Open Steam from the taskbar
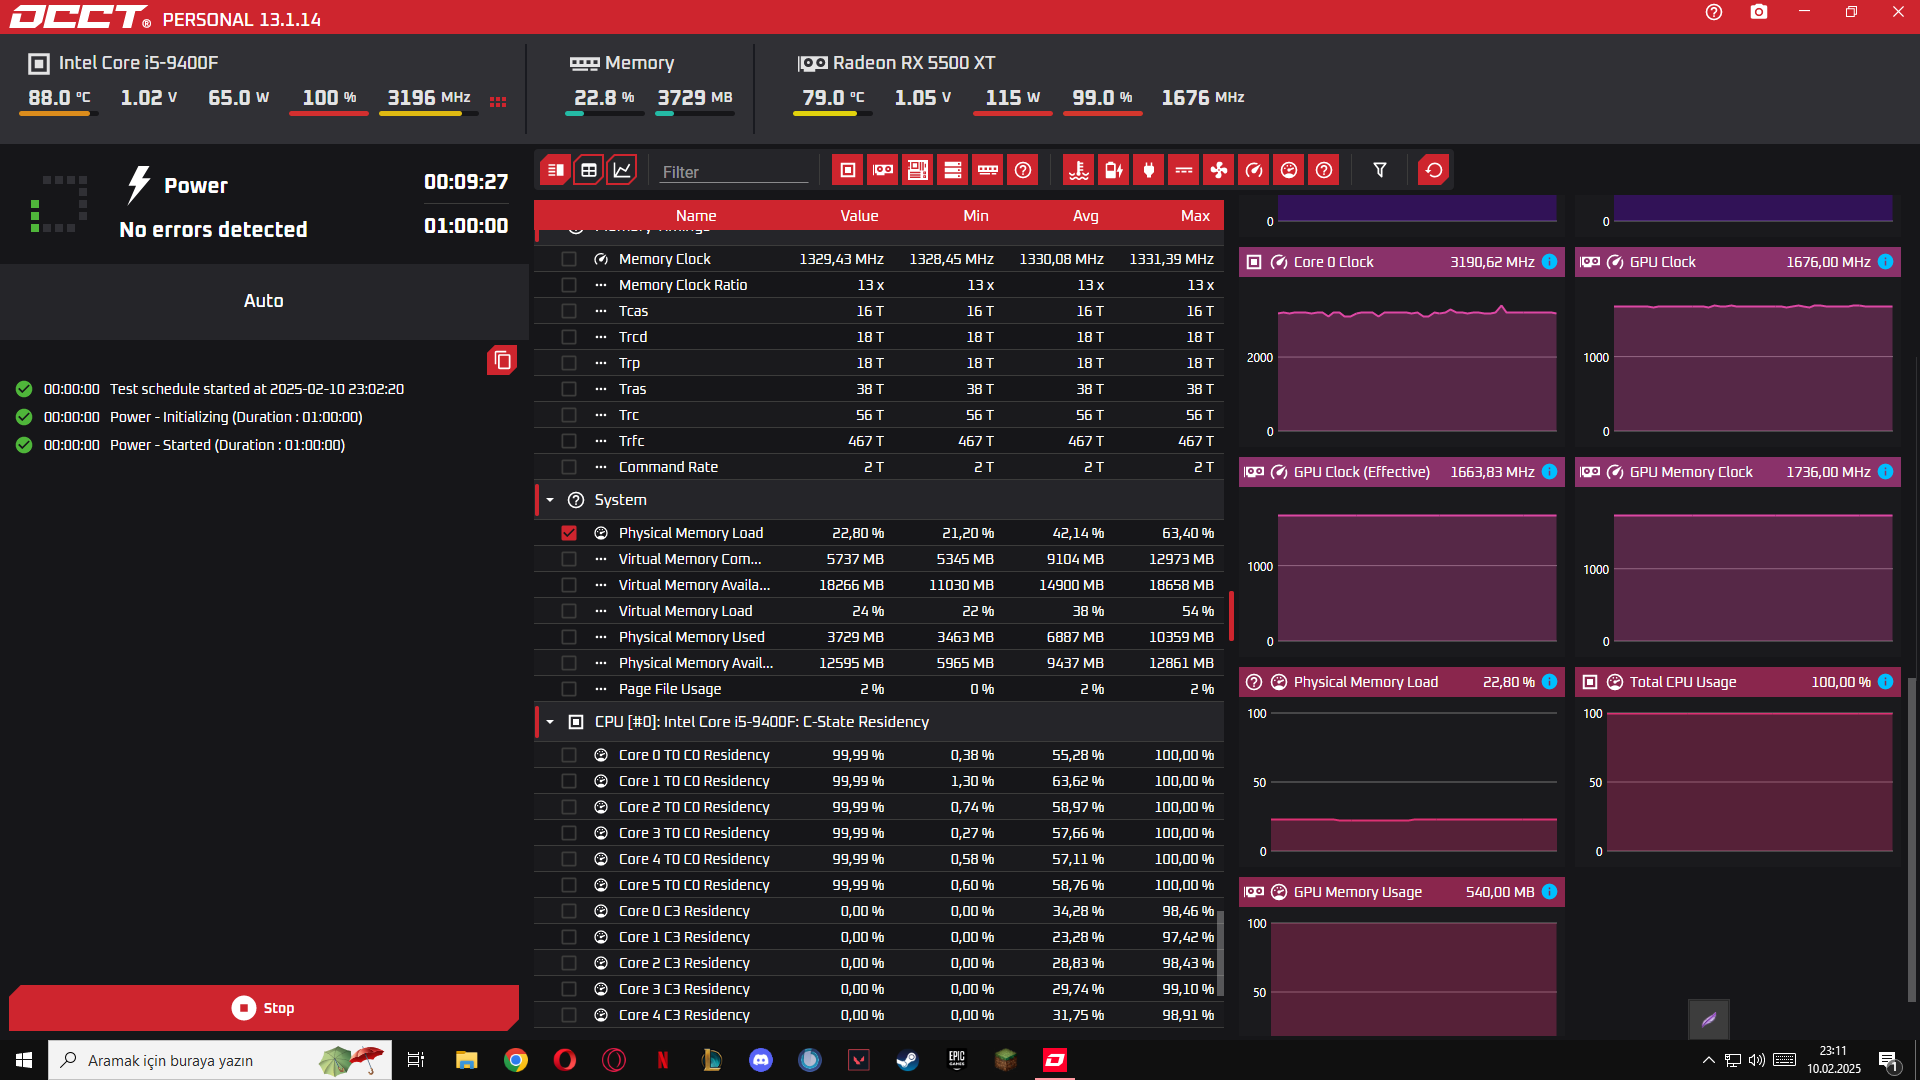 907,1060
